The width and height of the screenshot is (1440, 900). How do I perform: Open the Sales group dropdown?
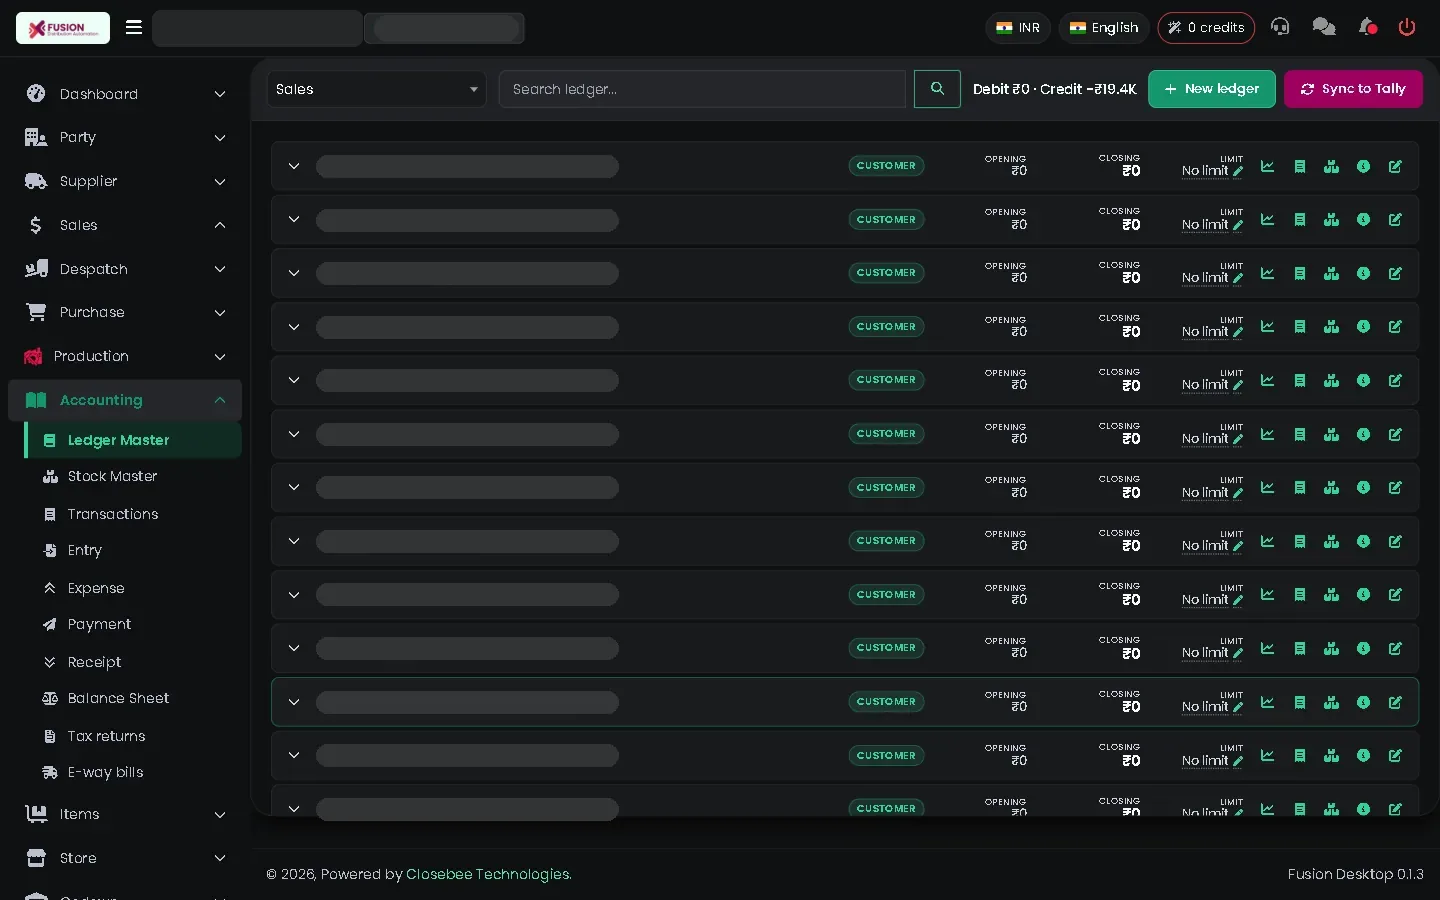376,89
